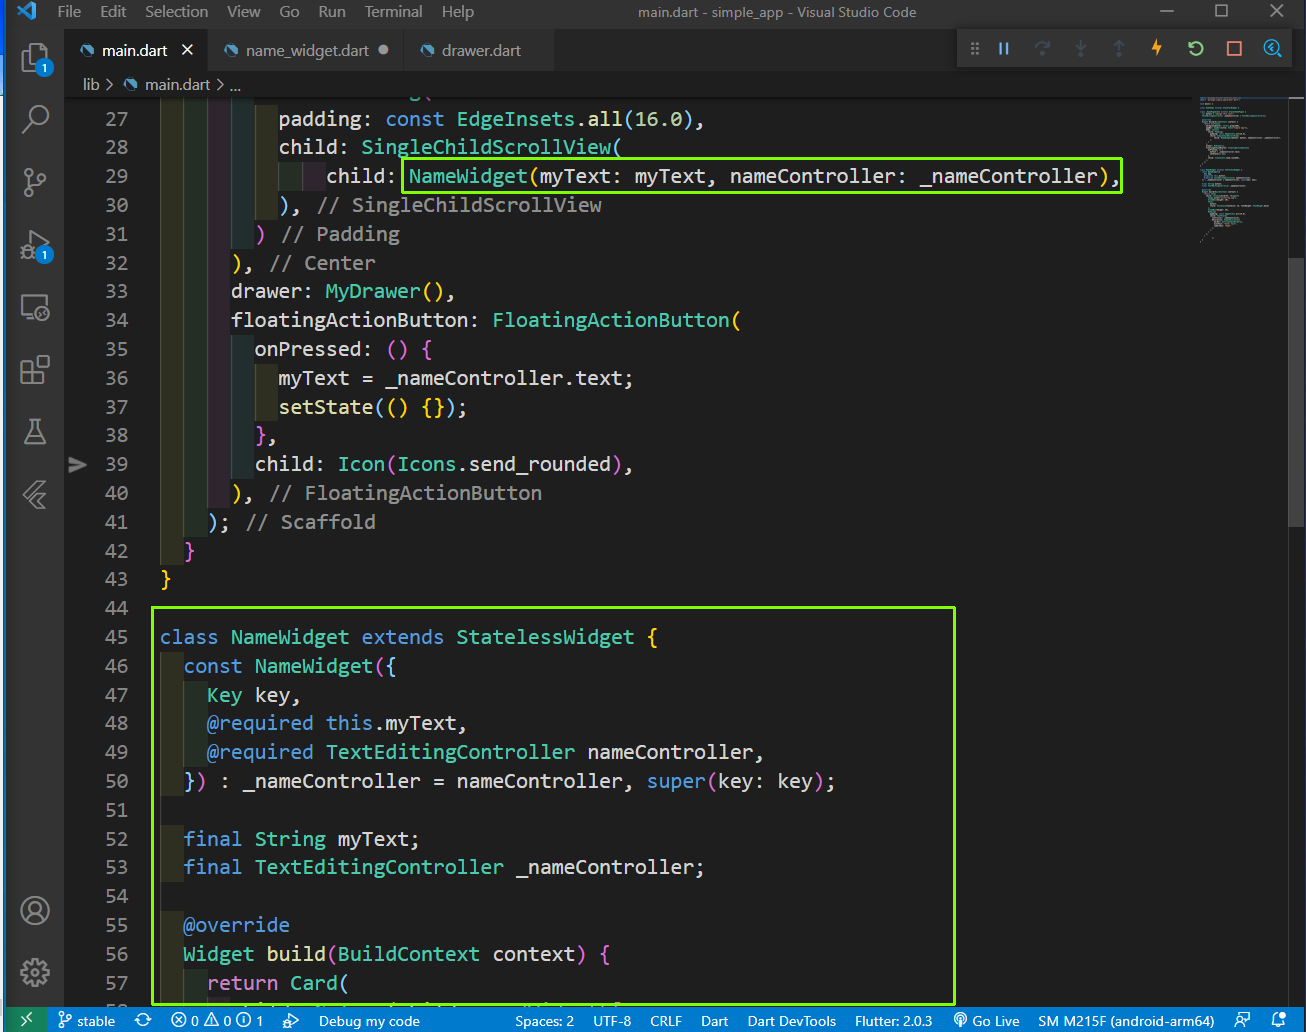Synchronize changes with the sync icon
1306x1032 pixels.
pyautogui.click(x=143, y=1020)
